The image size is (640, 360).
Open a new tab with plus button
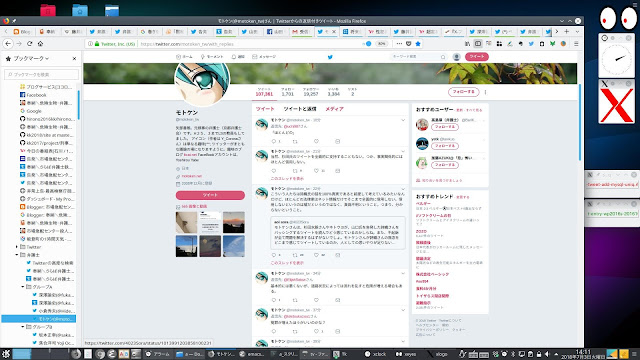coord(567,31)
